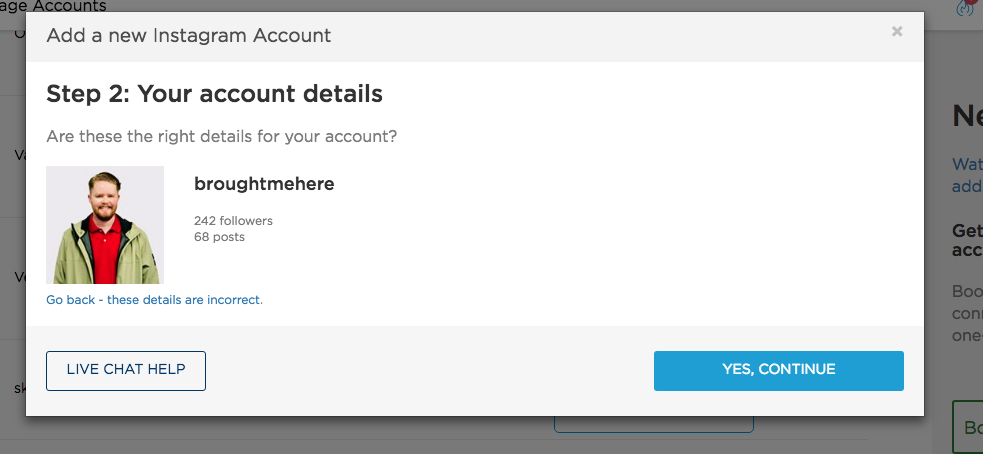Click the YES, CONTINUE button

(779, 371)
